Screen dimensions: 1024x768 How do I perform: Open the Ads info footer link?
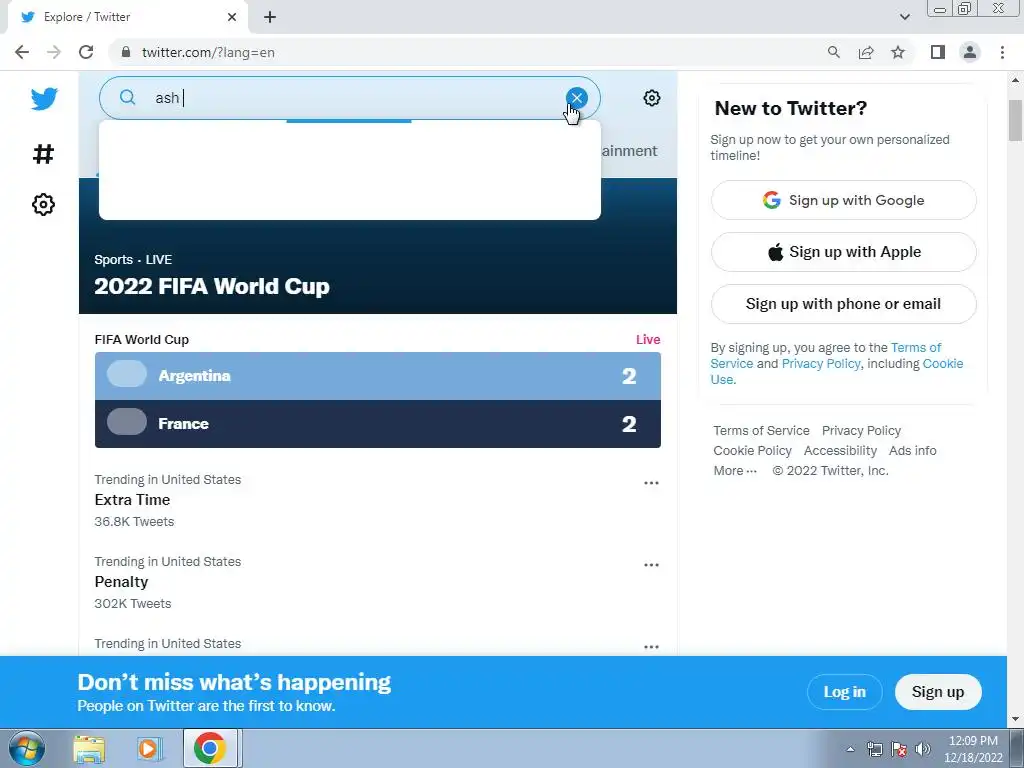pos(912,451)
